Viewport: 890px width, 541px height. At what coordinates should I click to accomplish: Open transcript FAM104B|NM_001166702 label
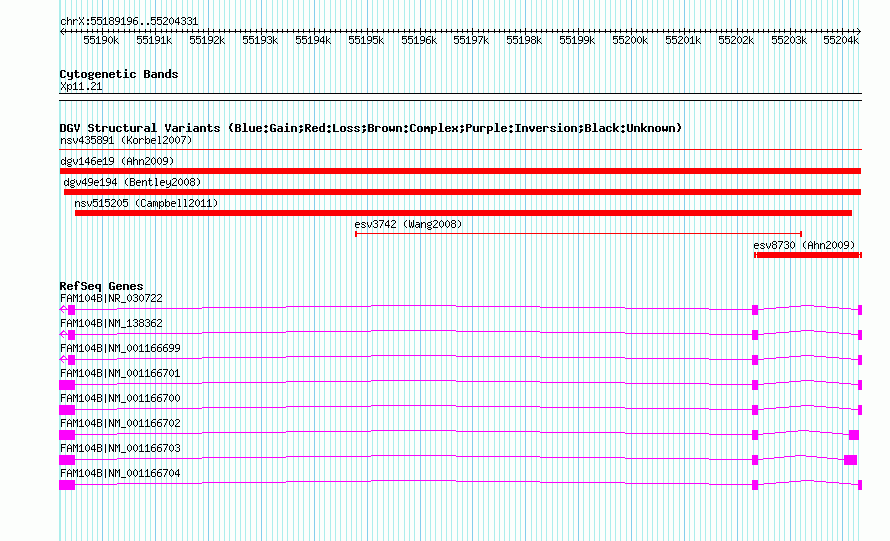pos(120,423)
